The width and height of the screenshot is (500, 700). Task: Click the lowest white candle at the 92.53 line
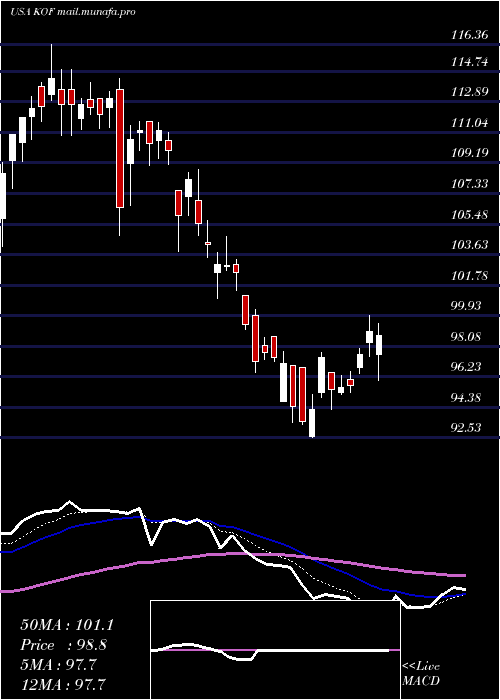point(312,423)
